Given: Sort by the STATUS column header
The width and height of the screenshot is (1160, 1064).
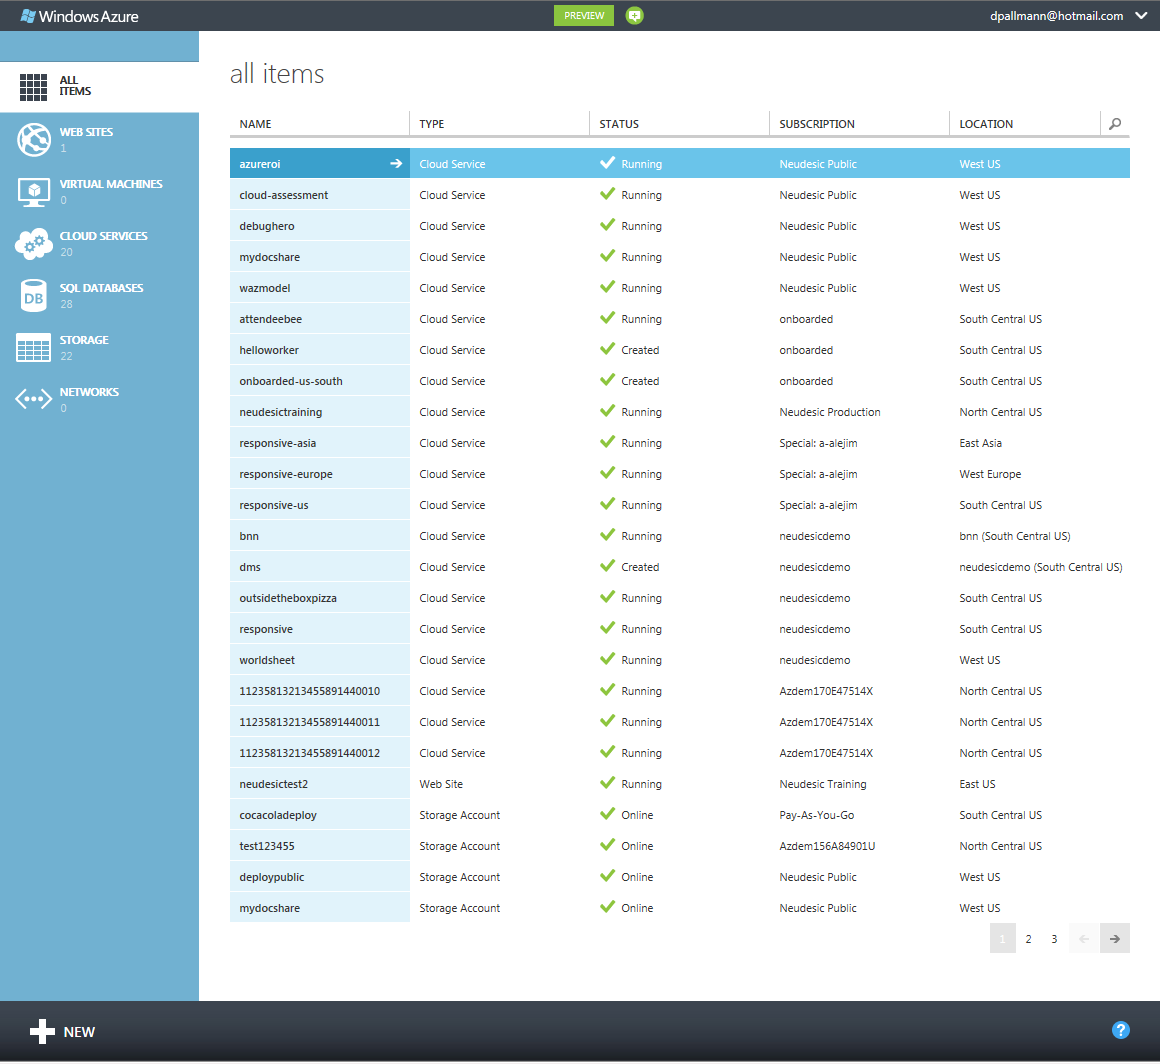Looking at the screenshot, I should coord(619,124).
